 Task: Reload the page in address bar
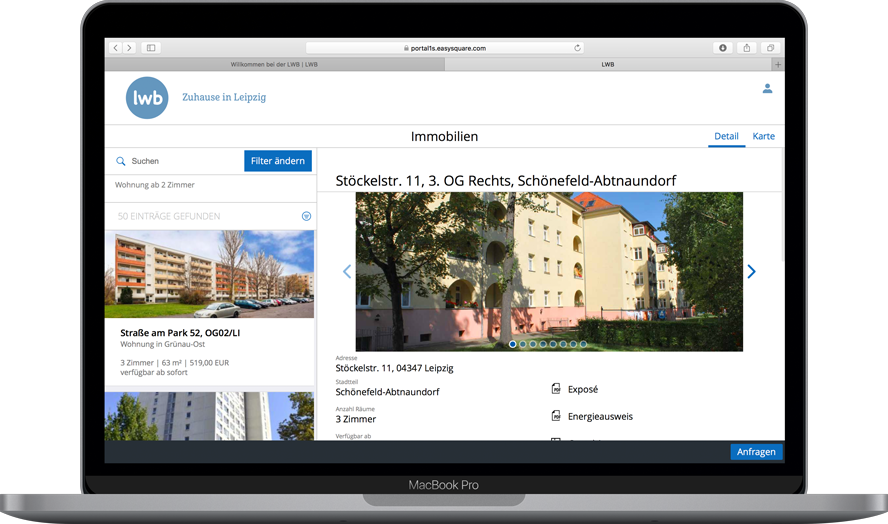577,48
